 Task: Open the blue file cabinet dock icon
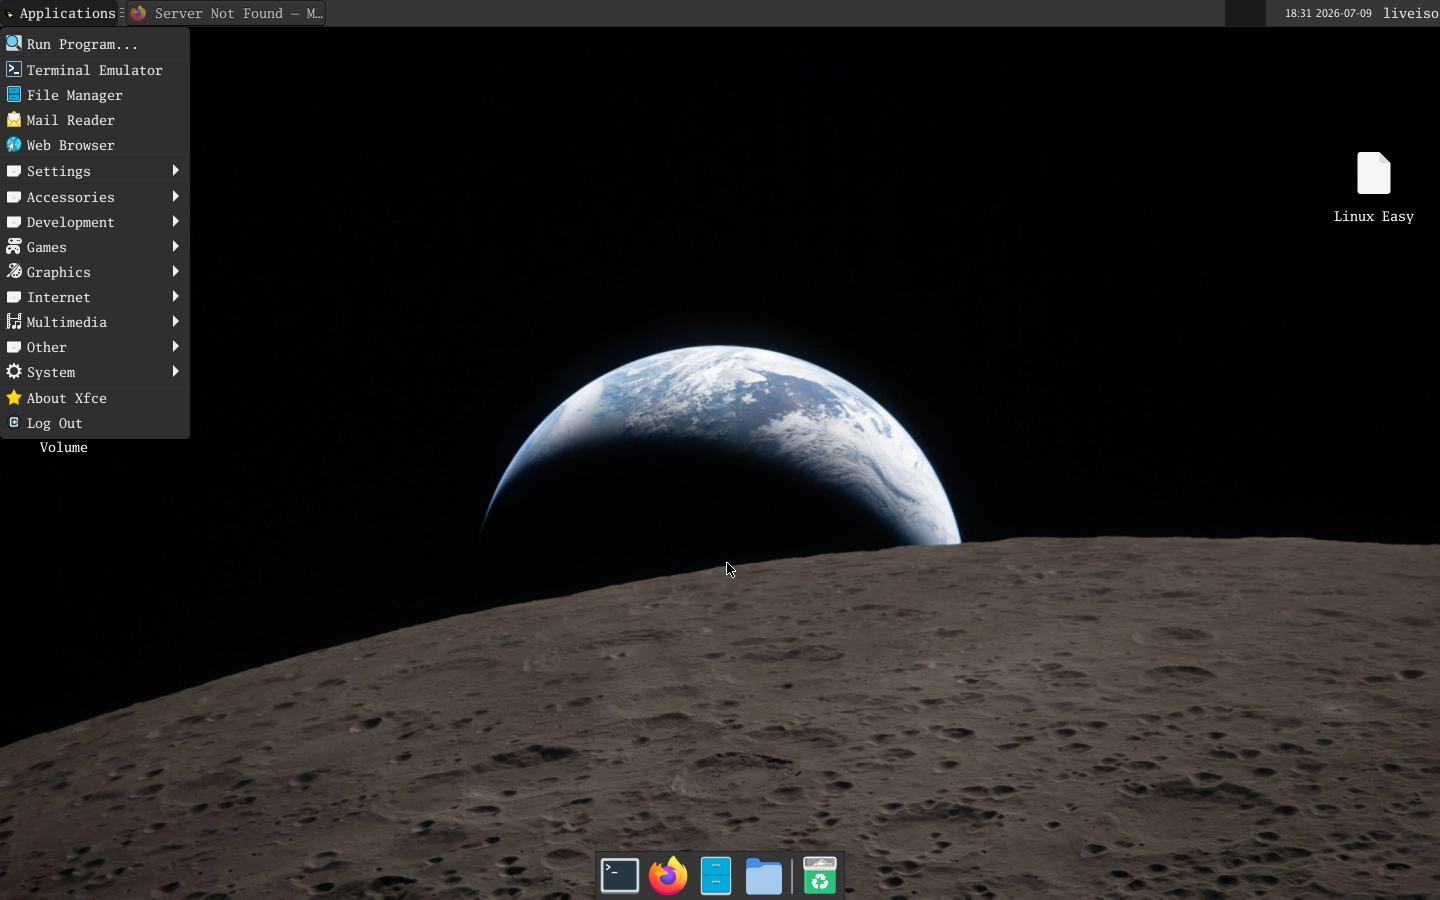716,876
